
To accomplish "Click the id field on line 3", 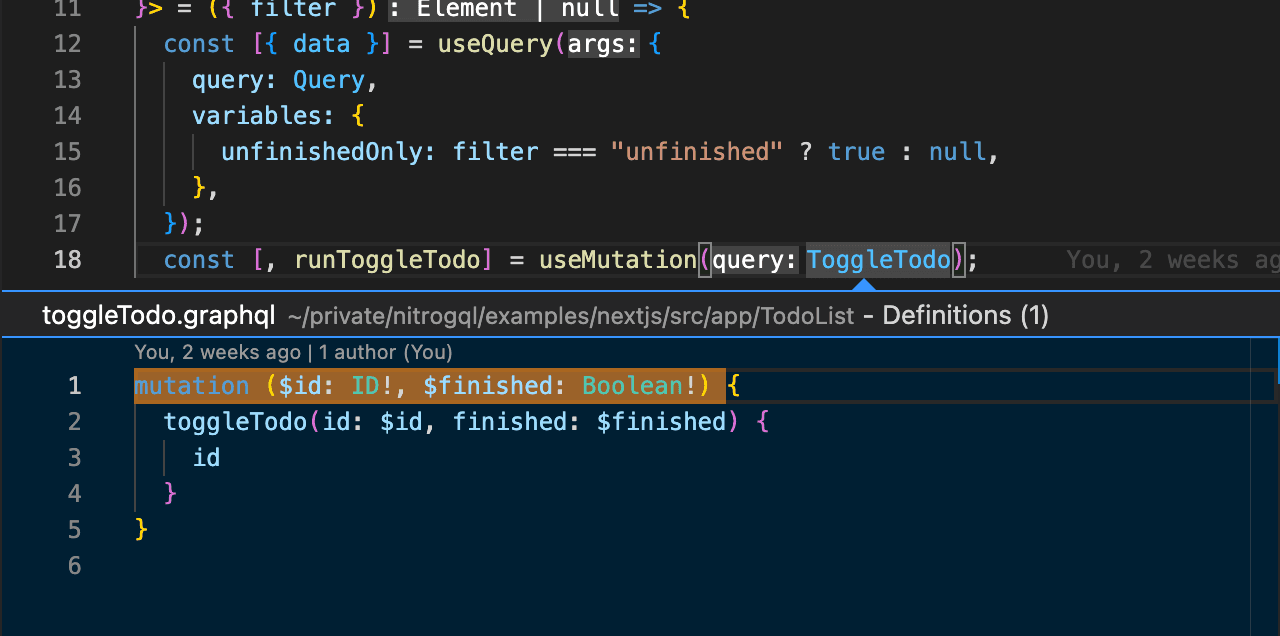I will (x=206, y=457).
